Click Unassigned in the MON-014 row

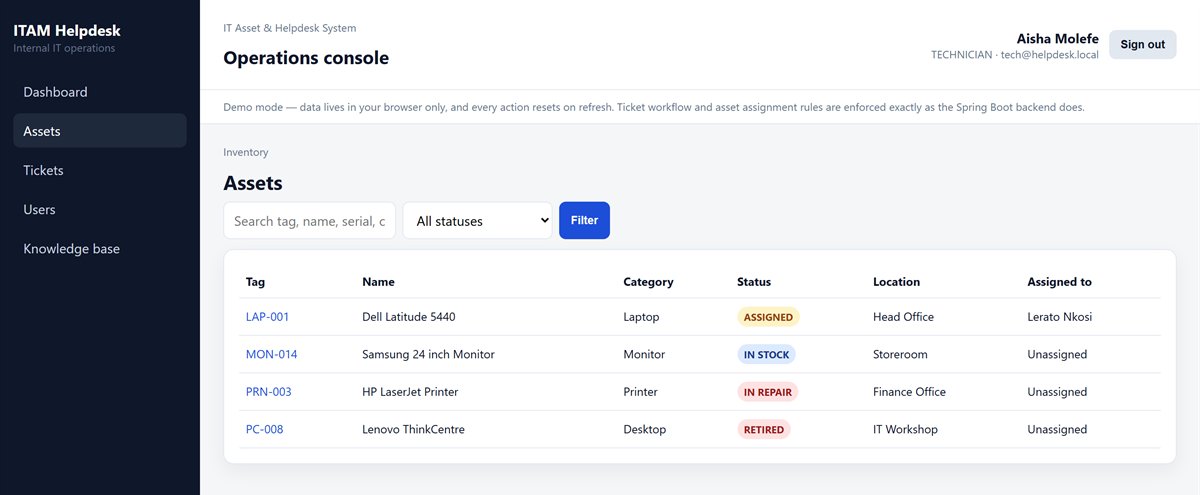[1057, 354]
